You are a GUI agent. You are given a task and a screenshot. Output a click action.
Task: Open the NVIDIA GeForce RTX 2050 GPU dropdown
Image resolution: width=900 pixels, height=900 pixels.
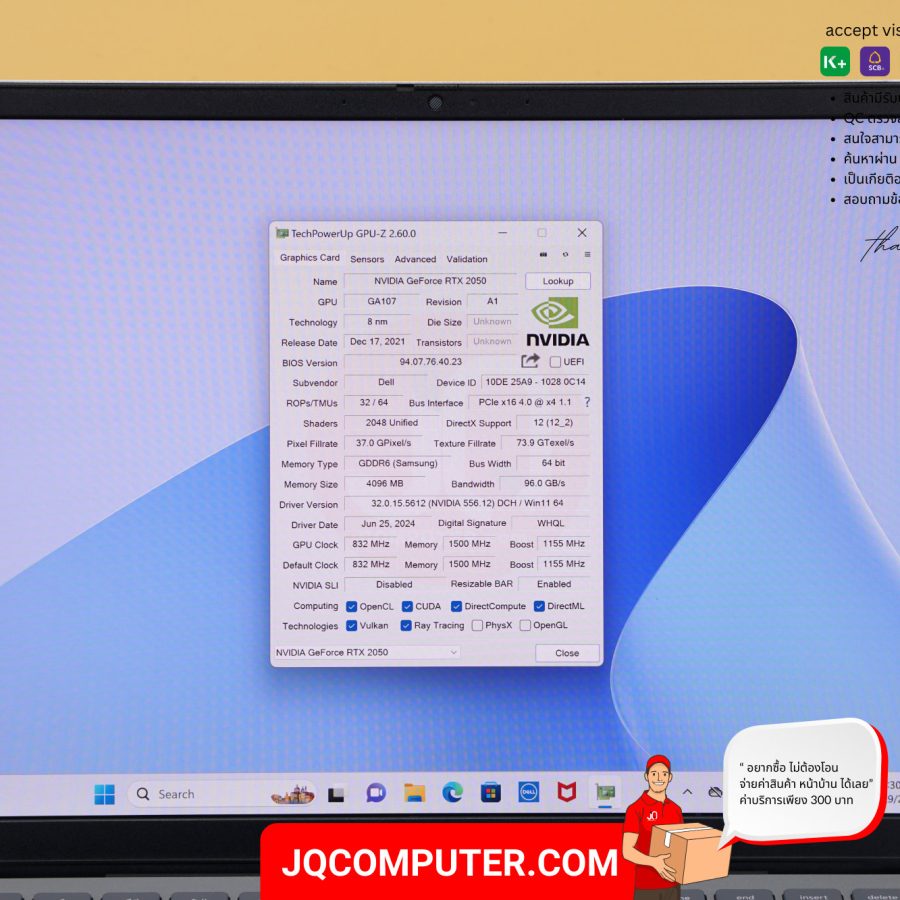pos(366,653)
